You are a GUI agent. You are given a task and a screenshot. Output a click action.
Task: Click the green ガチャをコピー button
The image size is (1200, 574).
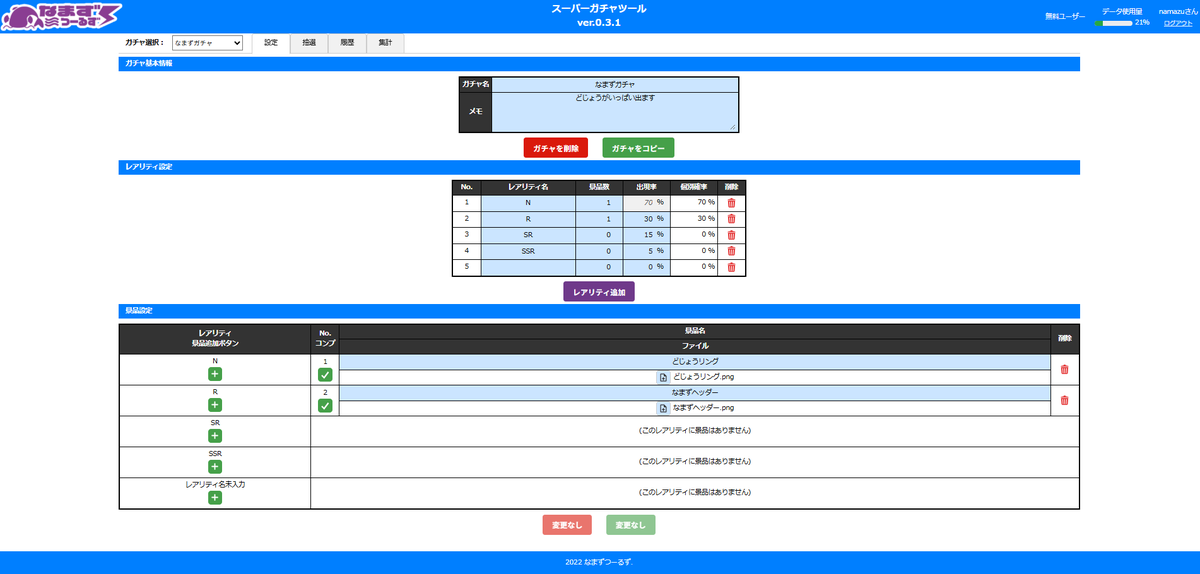point(639,148)
